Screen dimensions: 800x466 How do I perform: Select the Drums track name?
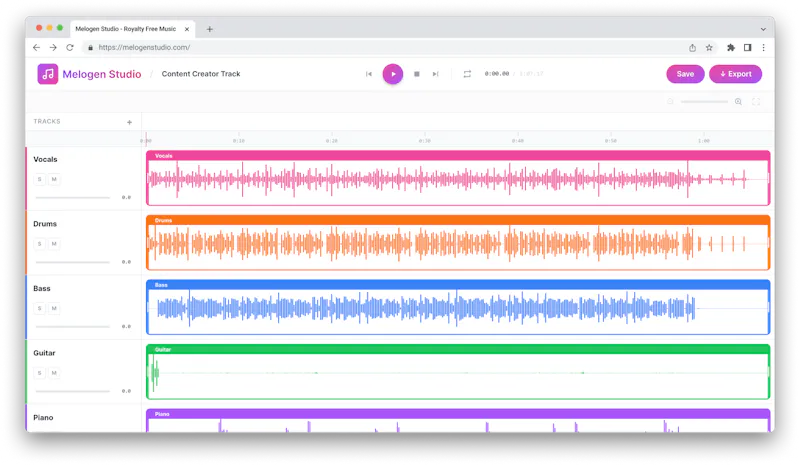click(x=45, y=224)
